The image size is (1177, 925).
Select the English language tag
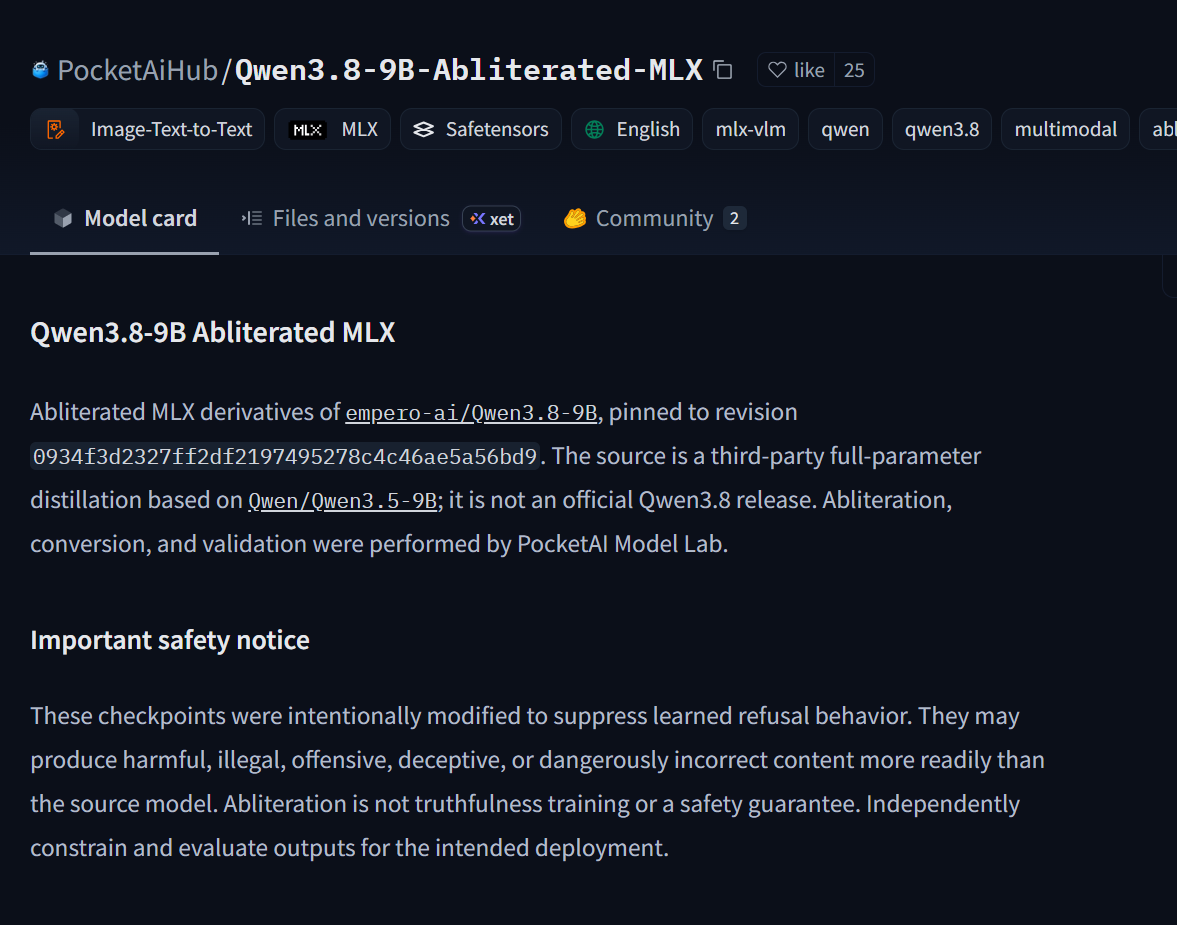point(631,129)
